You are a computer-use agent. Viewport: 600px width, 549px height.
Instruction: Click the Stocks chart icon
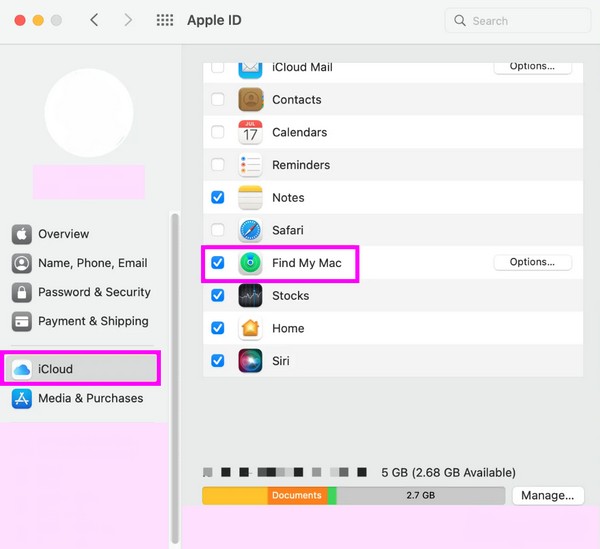[250, 295]
